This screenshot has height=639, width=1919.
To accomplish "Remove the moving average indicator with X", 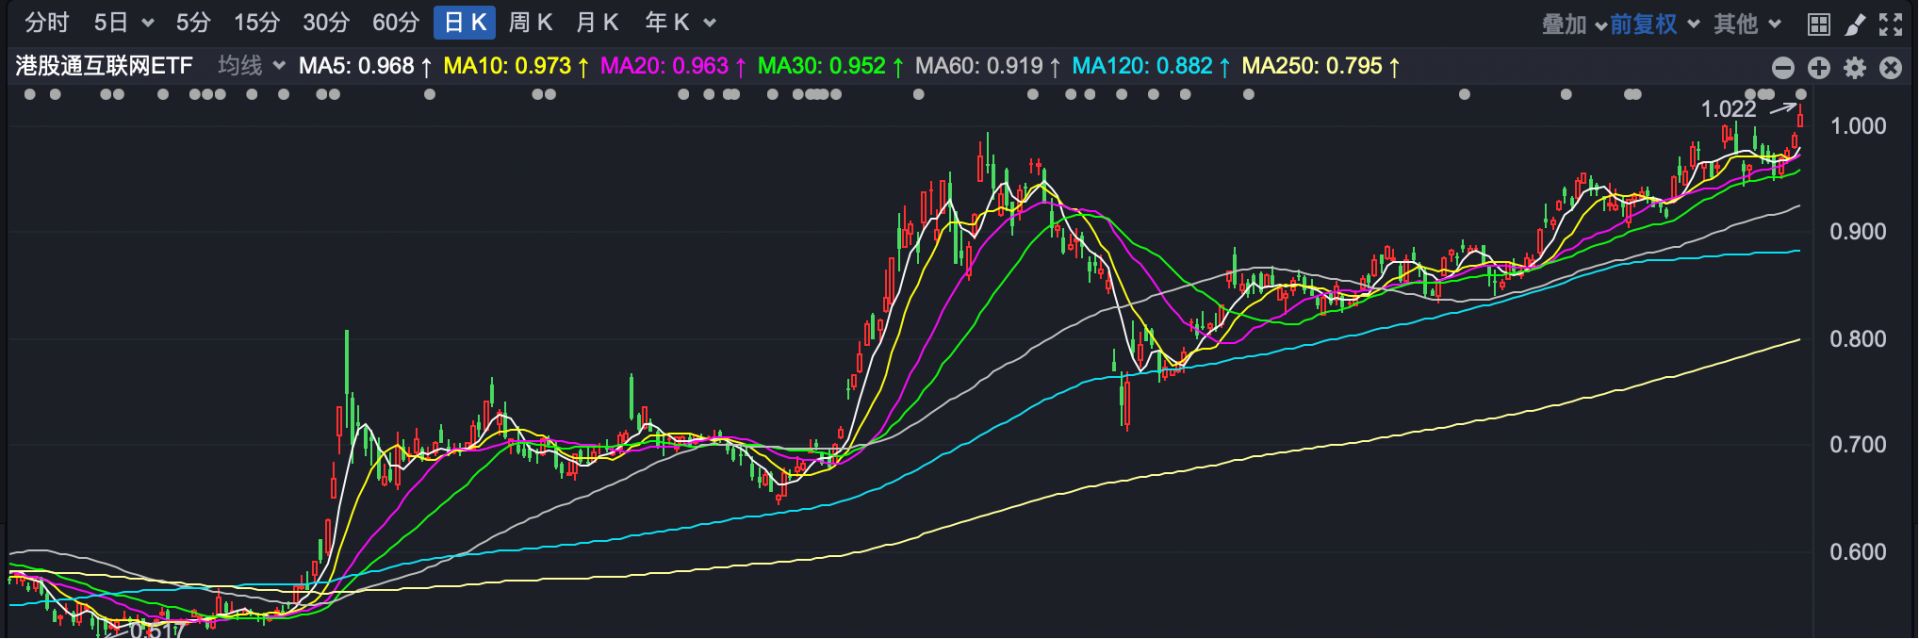I will point(1890,67).
